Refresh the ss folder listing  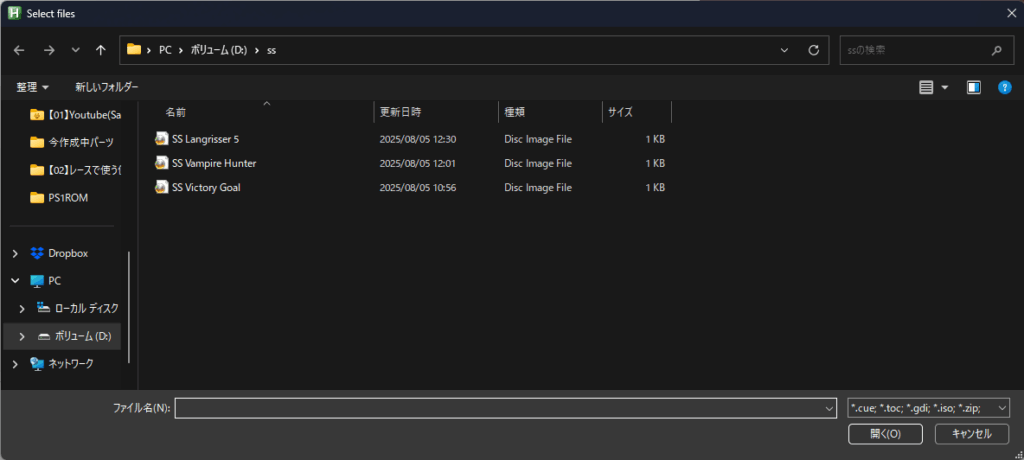click(814, 50)
